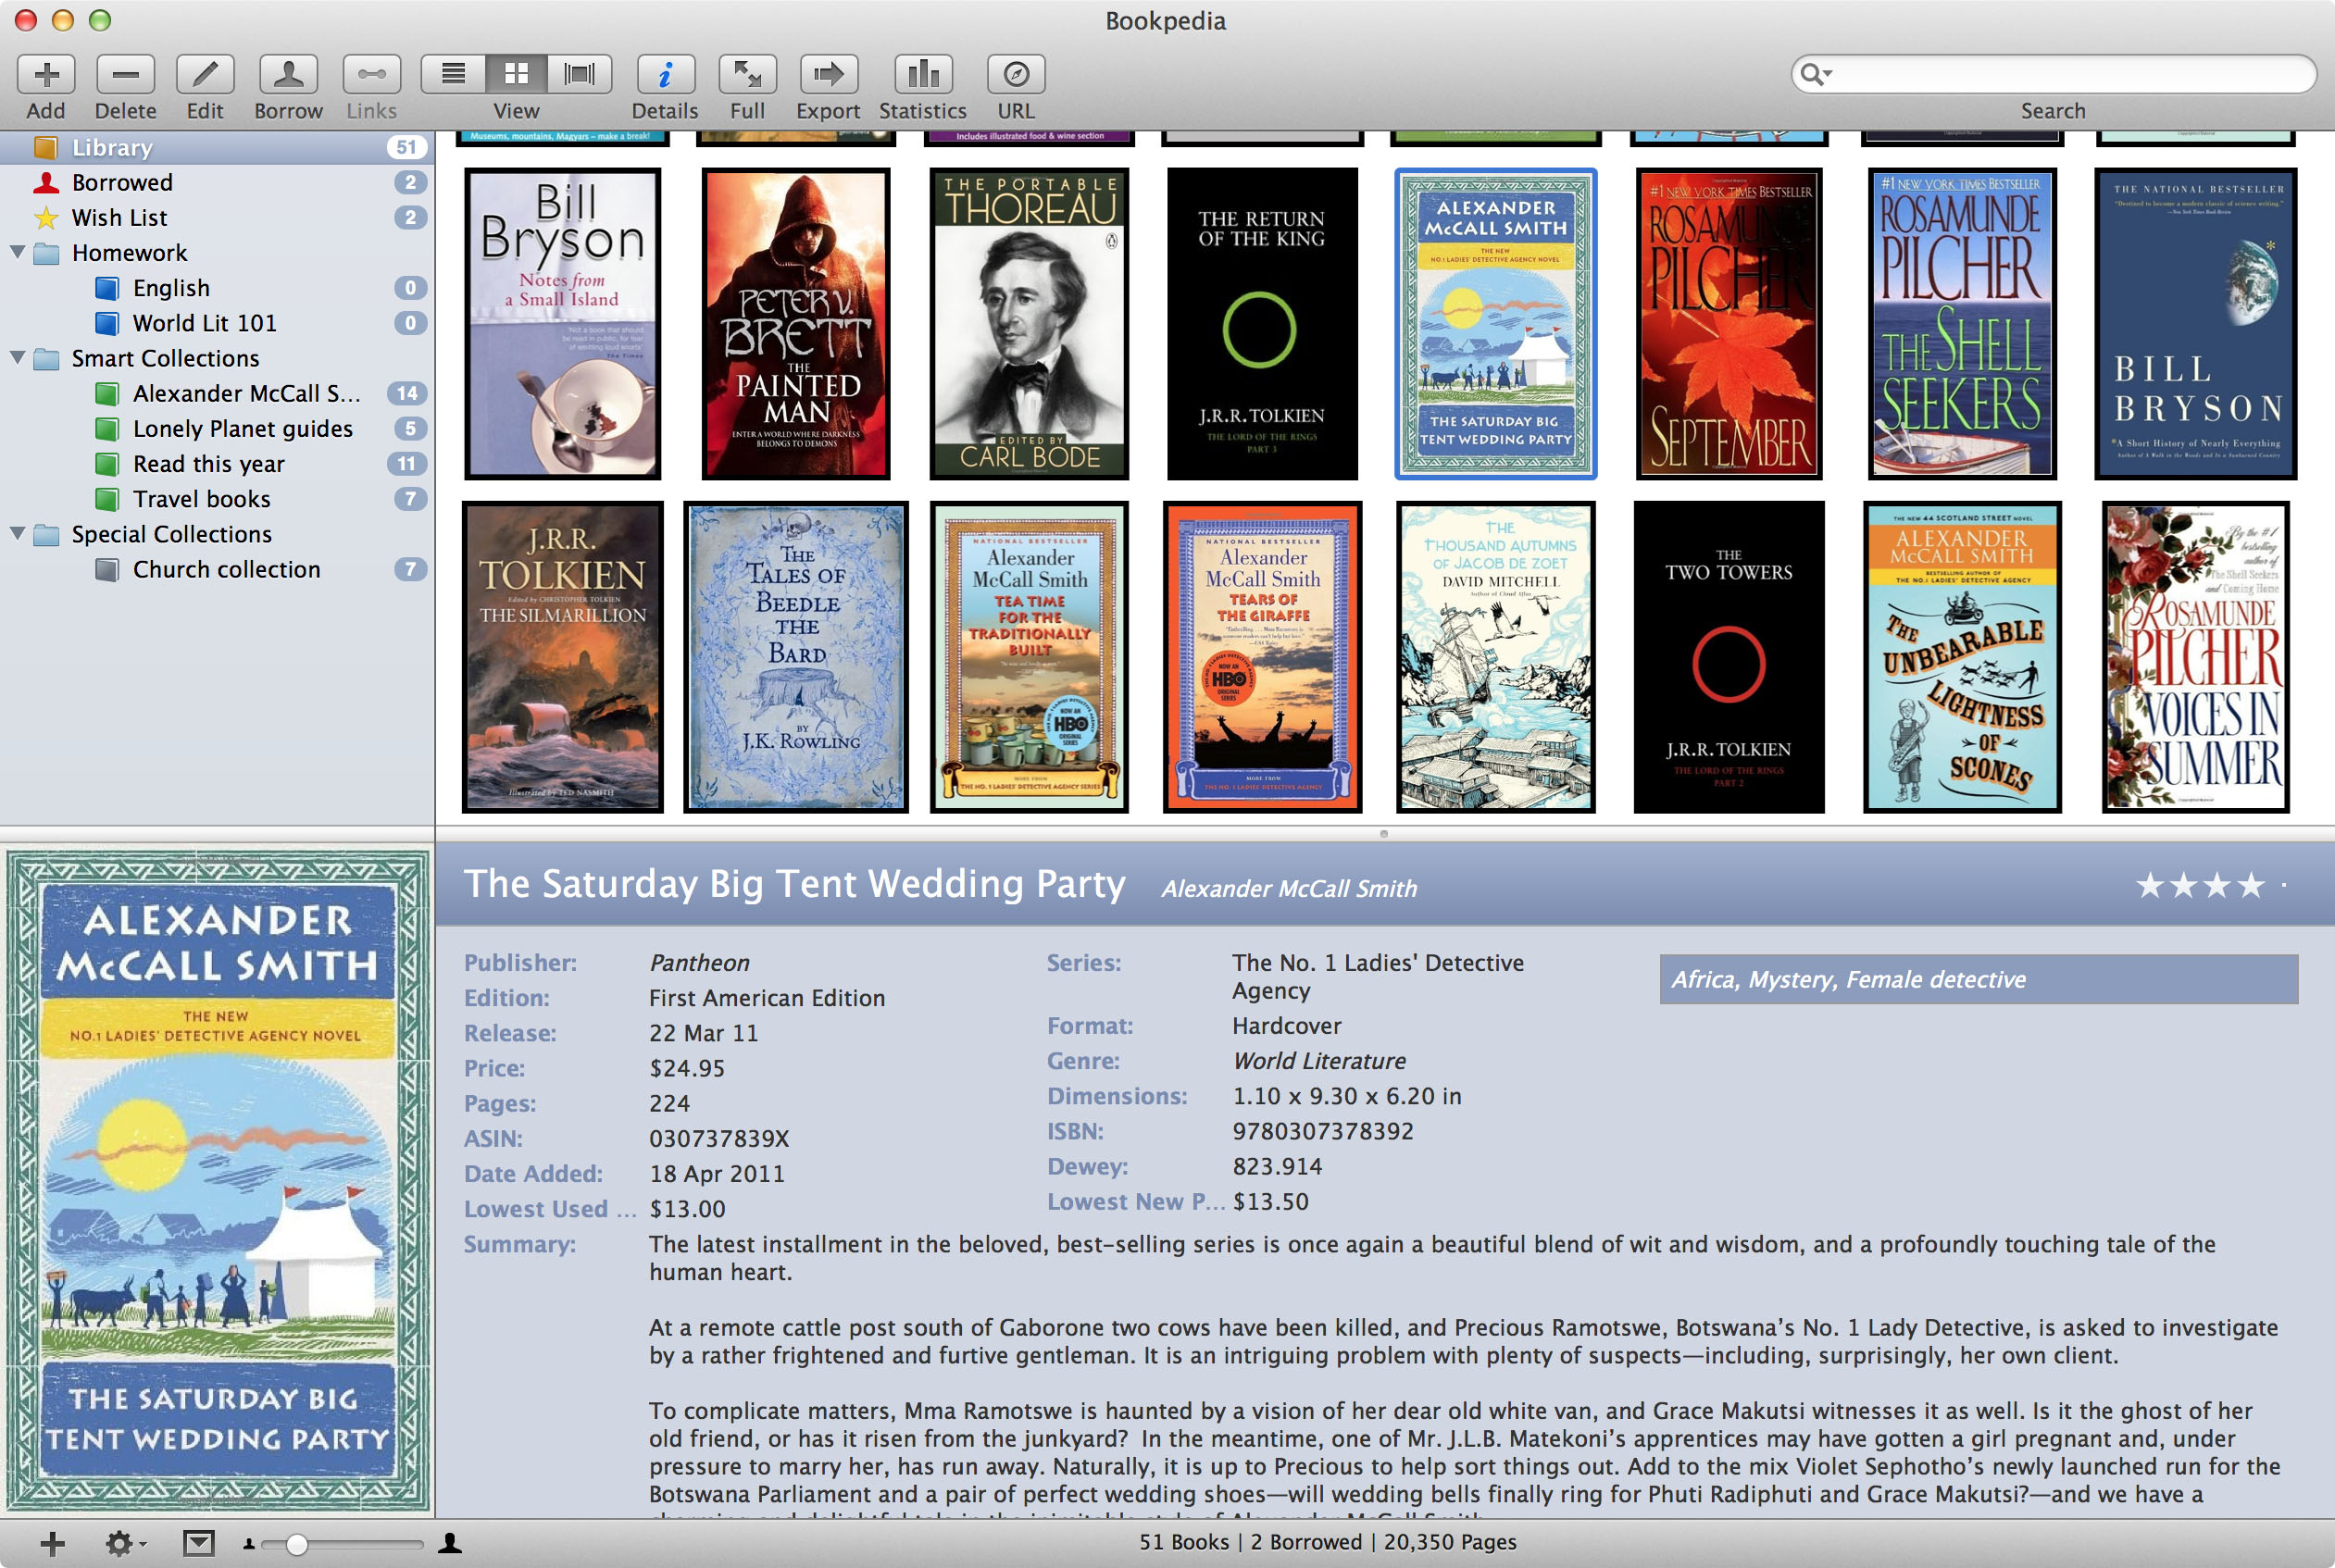The width and height of the screenshot is (2335, 1568).
Task: Collapse the Special Collections folder
Action: click(x=17, y=533)
